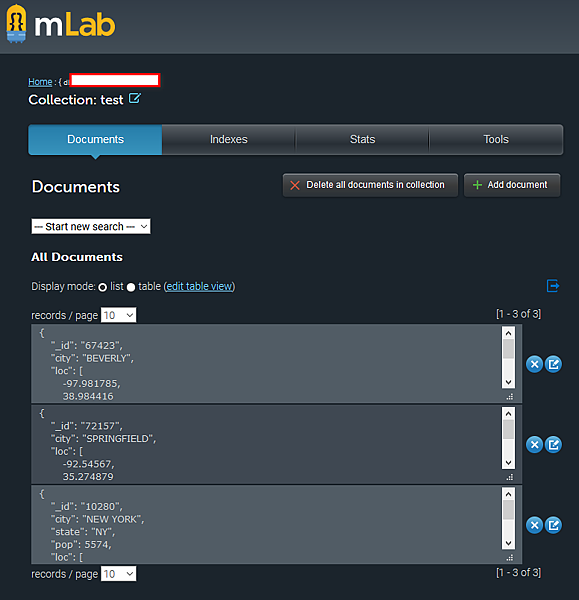Click the 35.274879 coordinate value
The image size is (579, 600).
point(88,477)
